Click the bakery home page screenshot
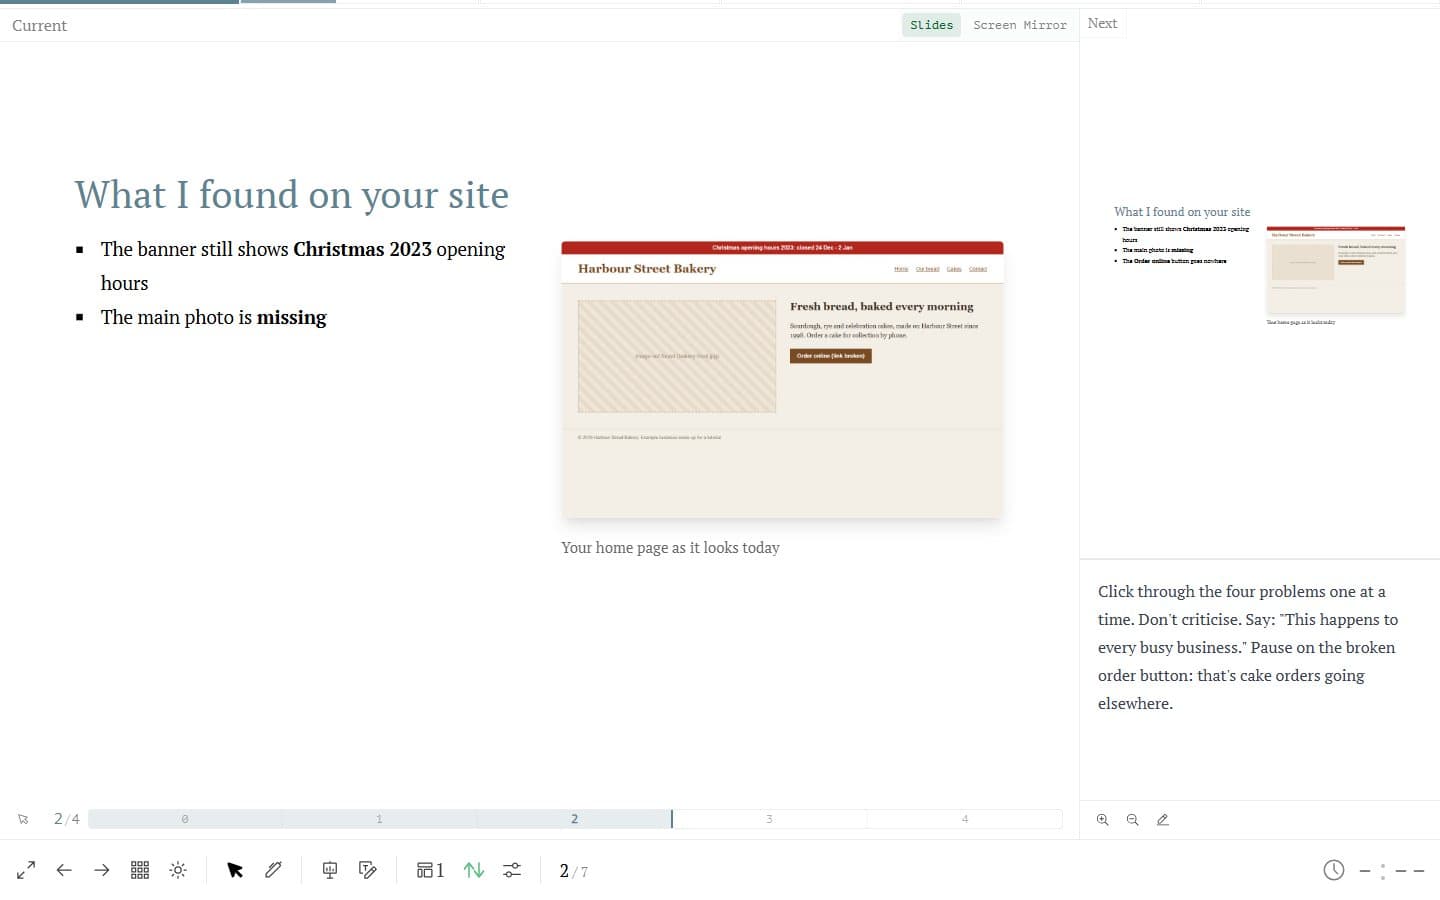Image resolution: width=1440 pixels, height=900 pixels. 782,379
